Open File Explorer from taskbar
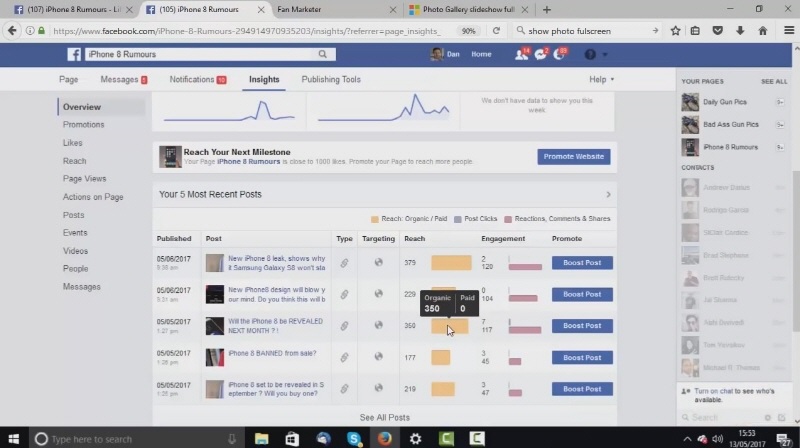This screenshot has height=448, width=800. [x=262, y=439]
